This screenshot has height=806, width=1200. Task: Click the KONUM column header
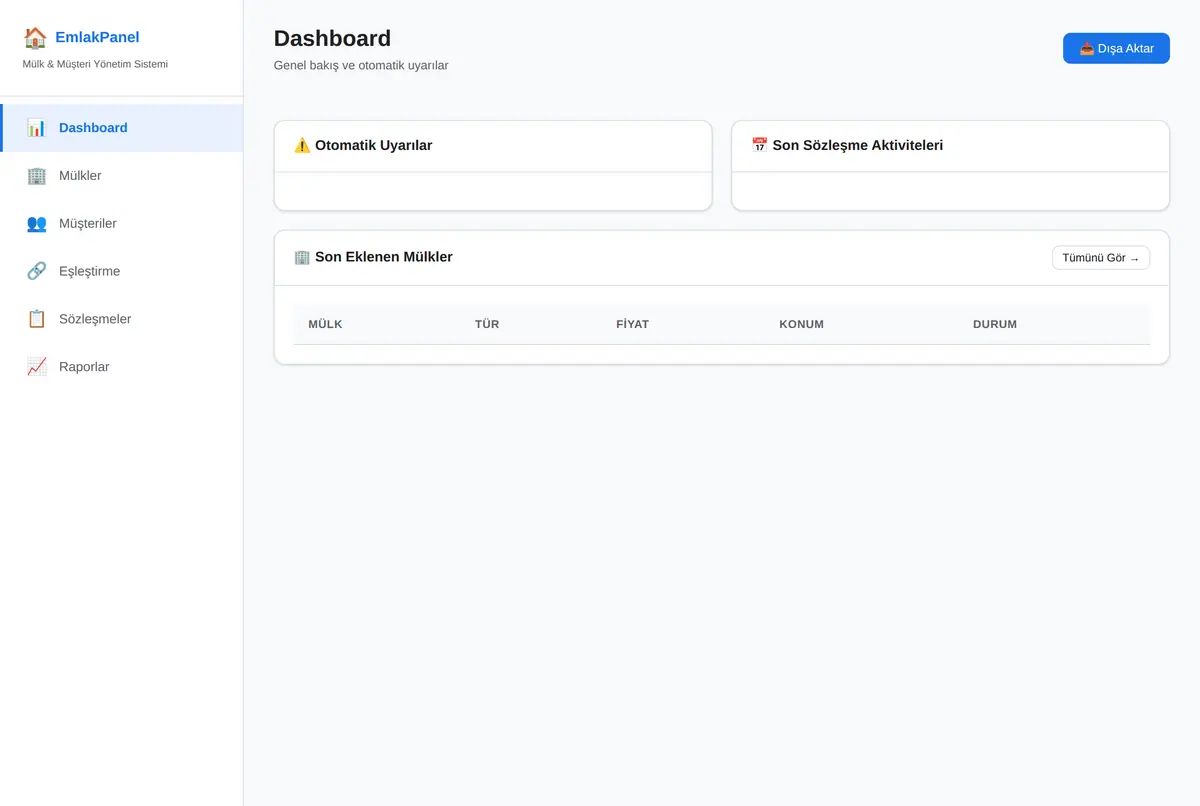tap(802, 324)
